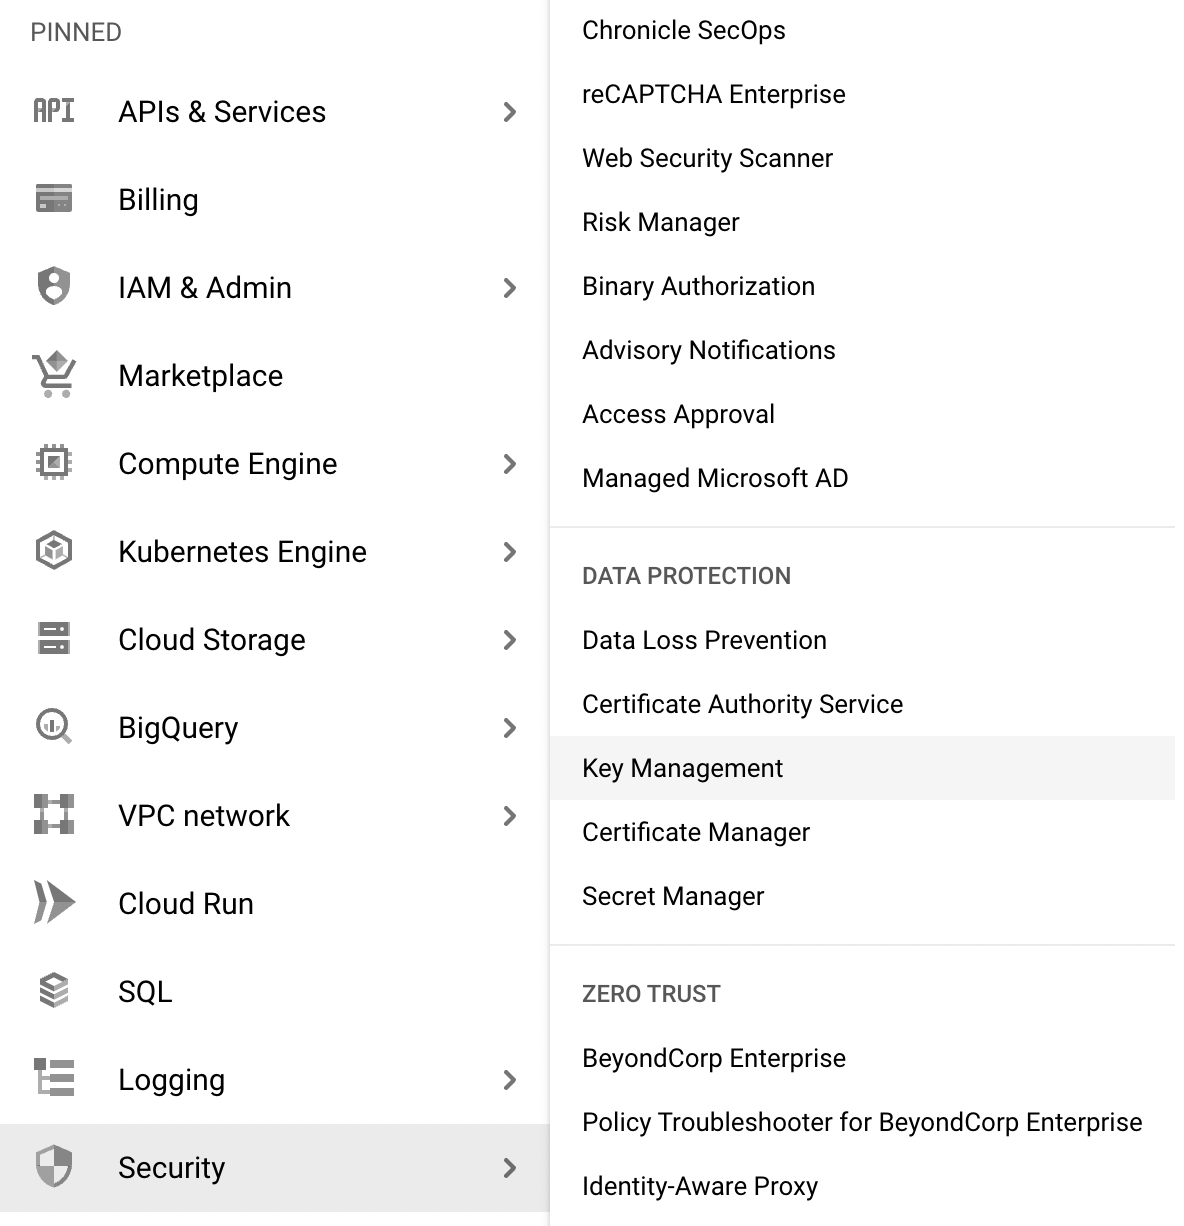Open Advisory Notifications
1184x1226 pixels.
[x=708, y=350]
